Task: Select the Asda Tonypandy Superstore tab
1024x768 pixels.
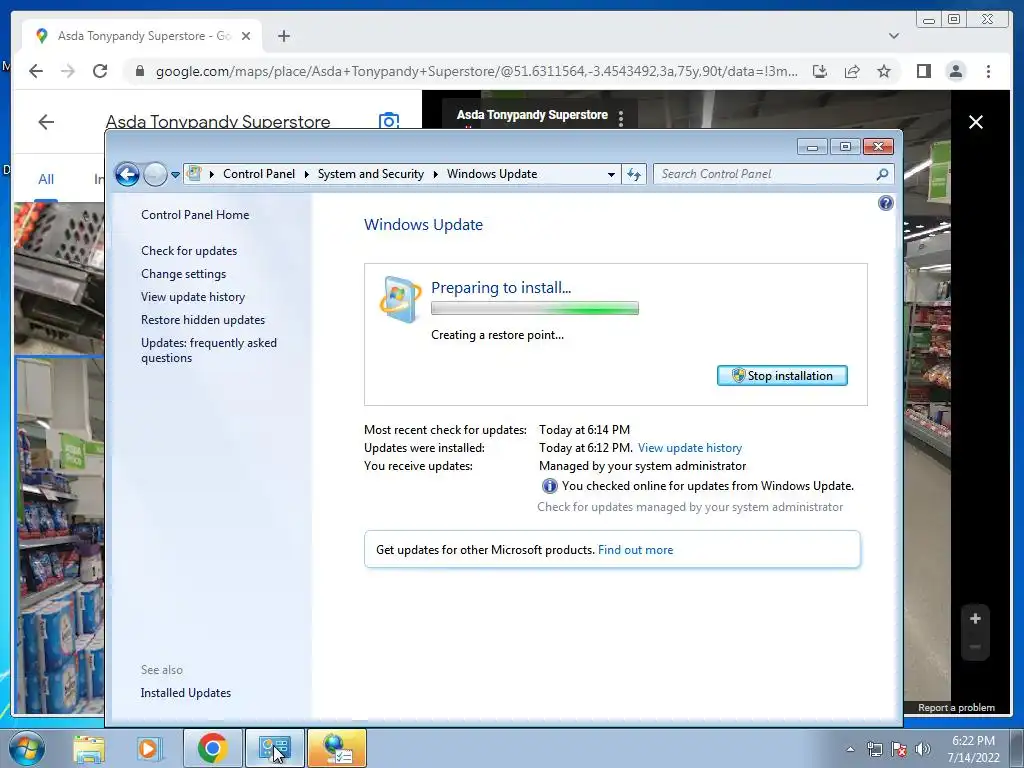Action: click(x=142, y=36)
